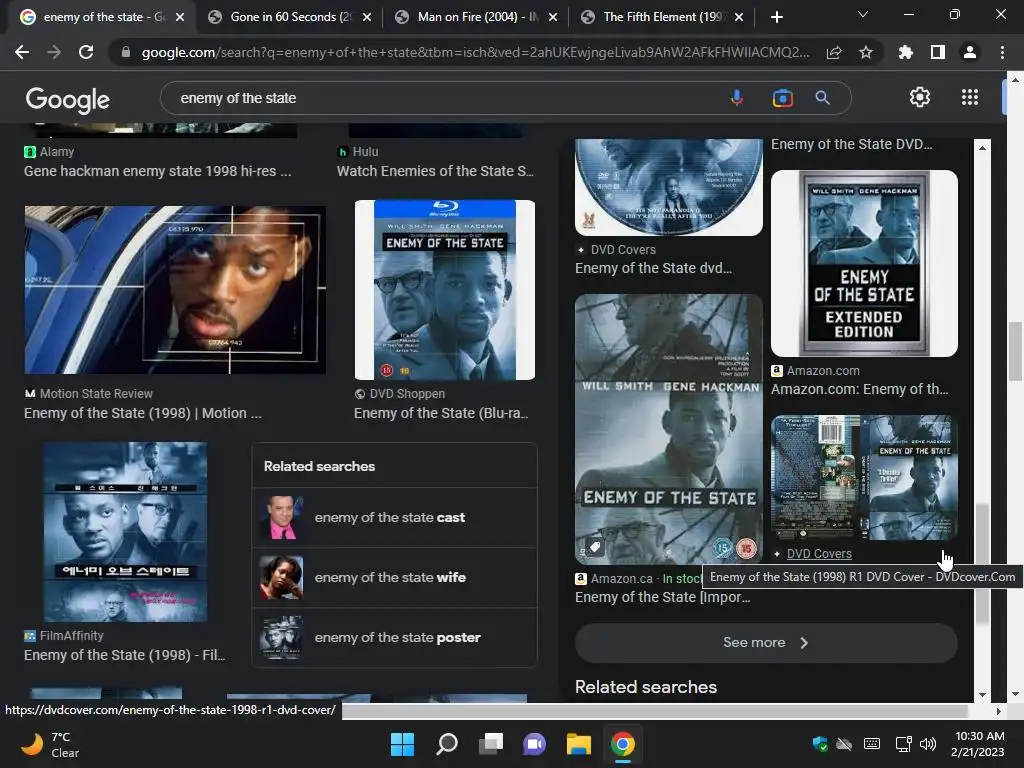Open the clock showing 10:30 AM

click(978, 744)
